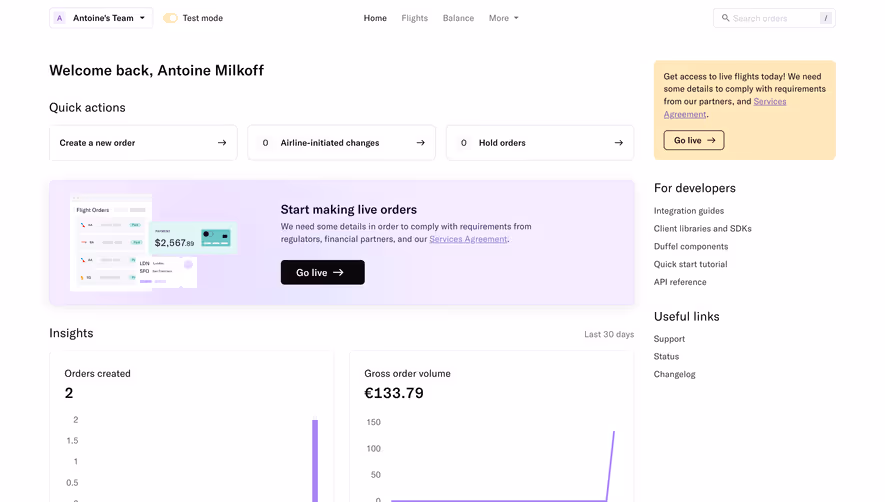885x502 pixels.
Task: Click the 'Welcome back, Antoine Milkoff' heading
Action: pyautogui.click(x=156, y=71)
